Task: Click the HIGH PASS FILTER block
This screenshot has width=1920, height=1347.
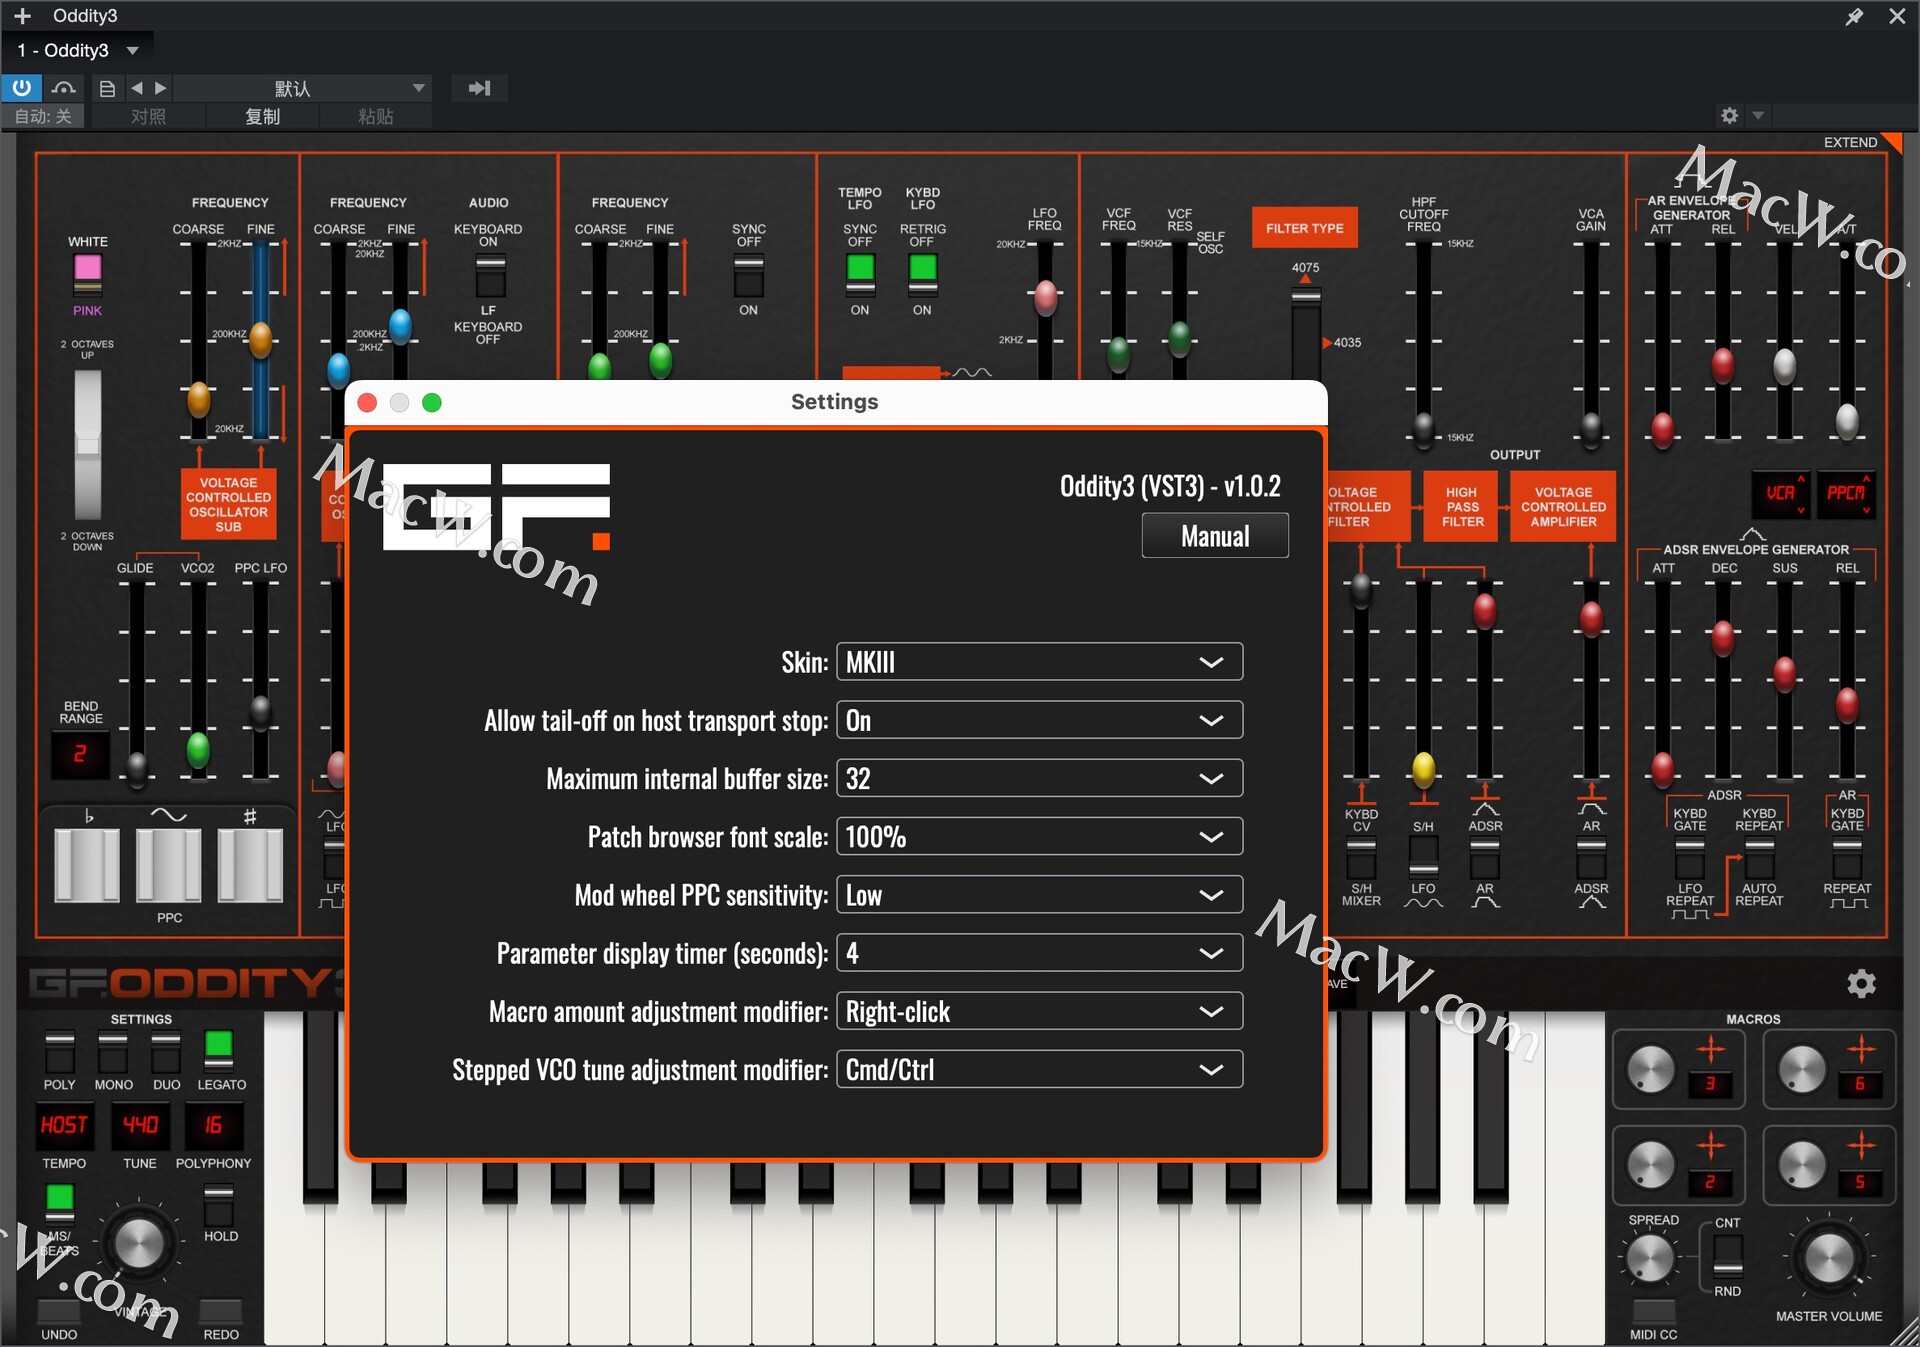Action: tap(1461, 506)
